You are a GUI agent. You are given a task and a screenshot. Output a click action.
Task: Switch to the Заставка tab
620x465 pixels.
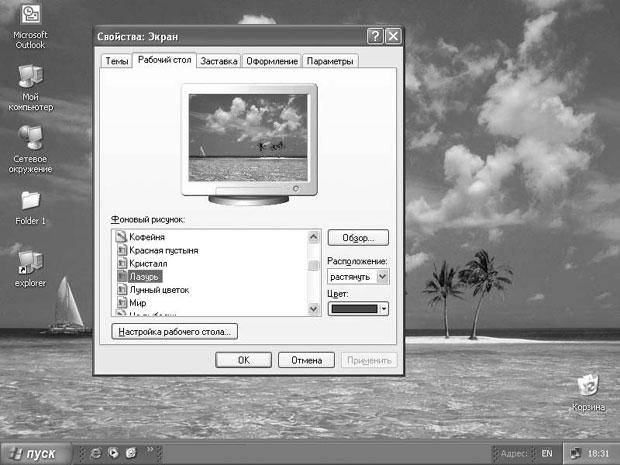click(218, 62)
